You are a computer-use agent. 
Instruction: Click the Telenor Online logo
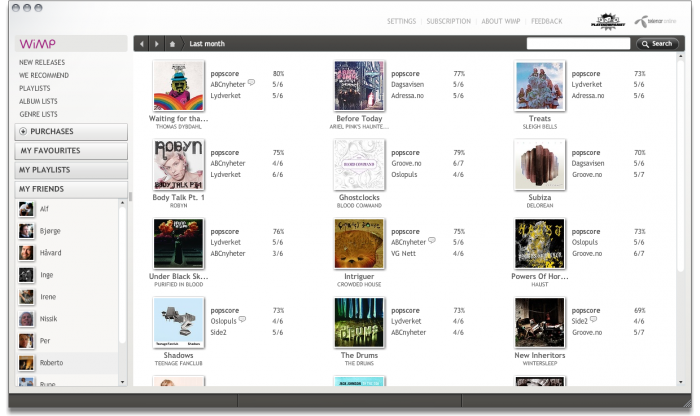661,20
